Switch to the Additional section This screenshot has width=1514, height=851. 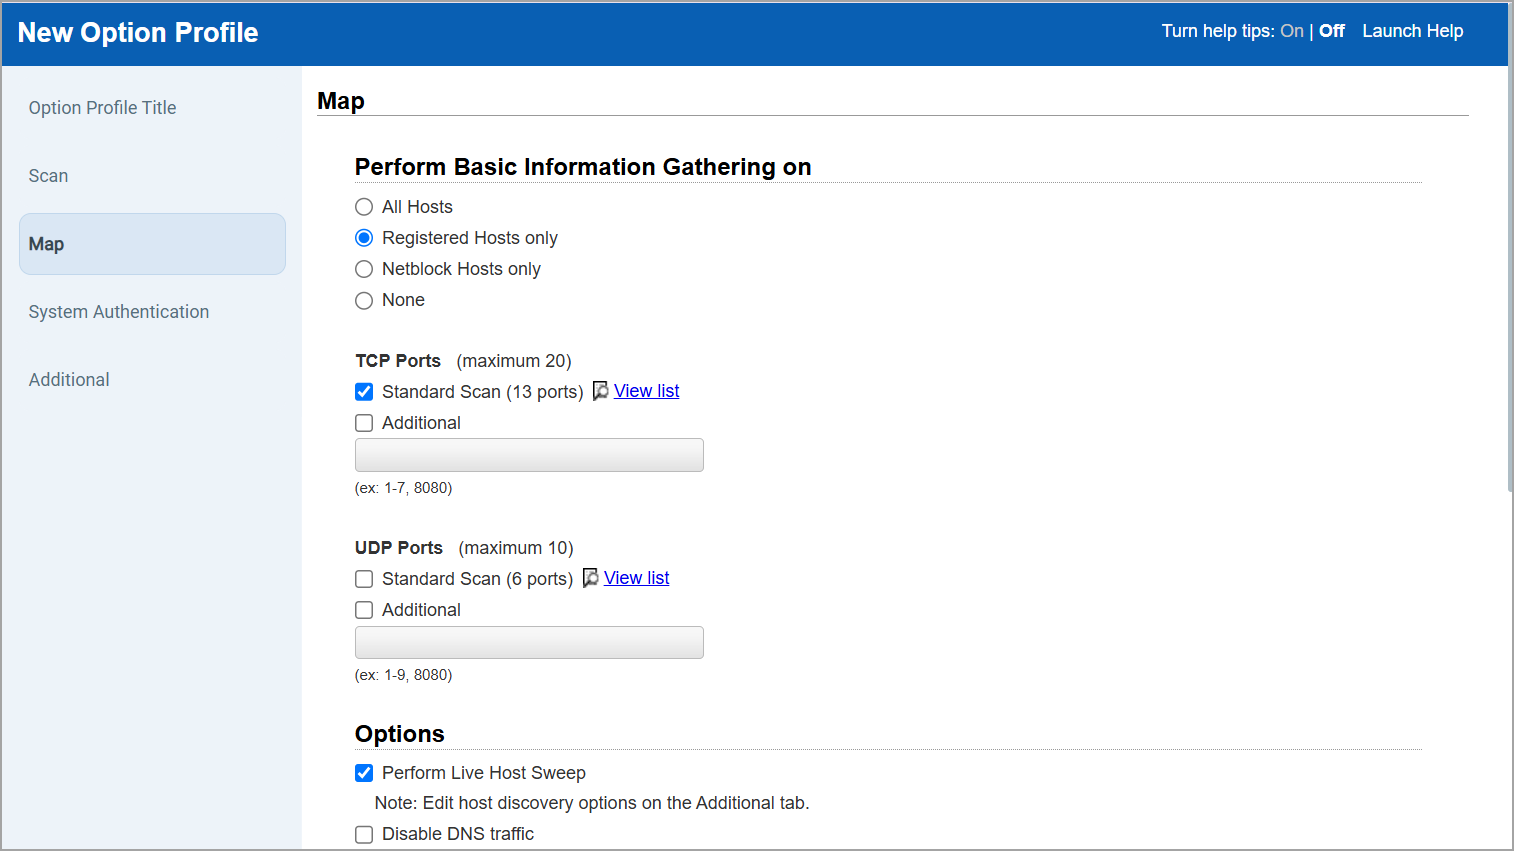click(69, 379)
